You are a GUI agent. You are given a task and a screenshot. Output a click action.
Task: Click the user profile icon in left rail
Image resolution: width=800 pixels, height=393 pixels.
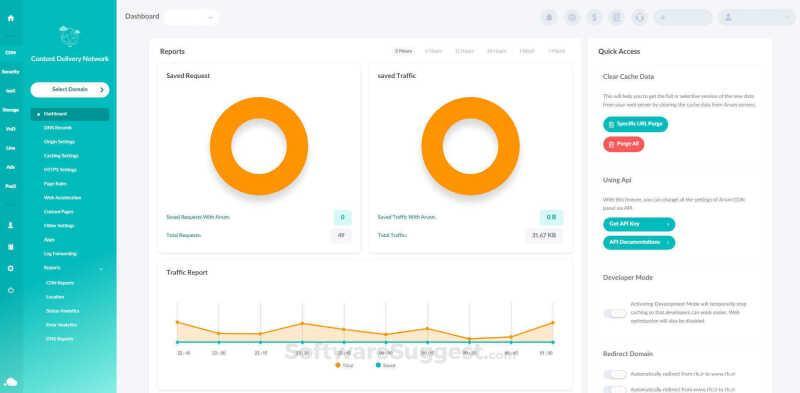pyautogui.click(x=11, y=225)
